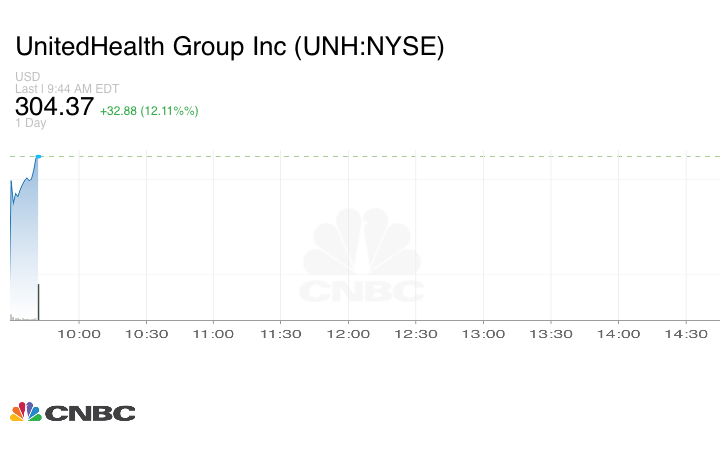
Task: Click the blue shaded price area
Action: (25, 250)
